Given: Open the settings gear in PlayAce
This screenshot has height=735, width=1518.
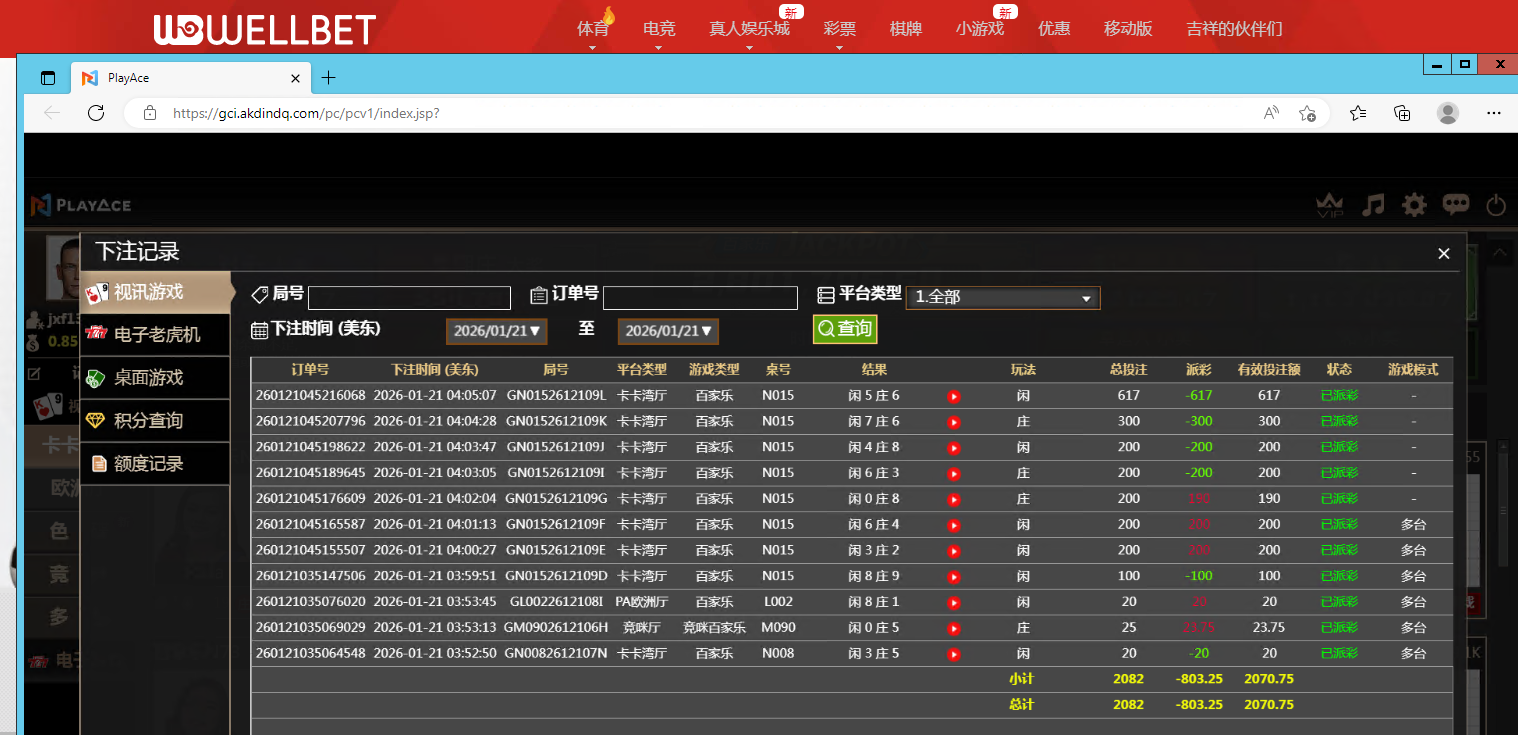Looking at the screenshot, I should 1414,205.
